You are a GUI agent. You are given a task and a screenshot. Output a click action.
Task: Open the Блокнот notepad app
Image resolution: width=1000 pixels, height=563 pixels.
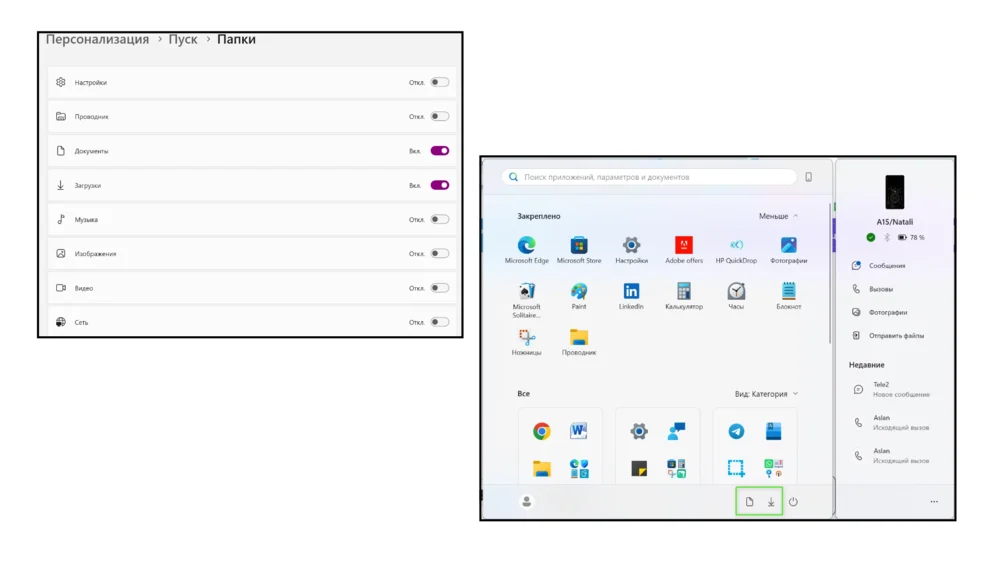(788, 296)
